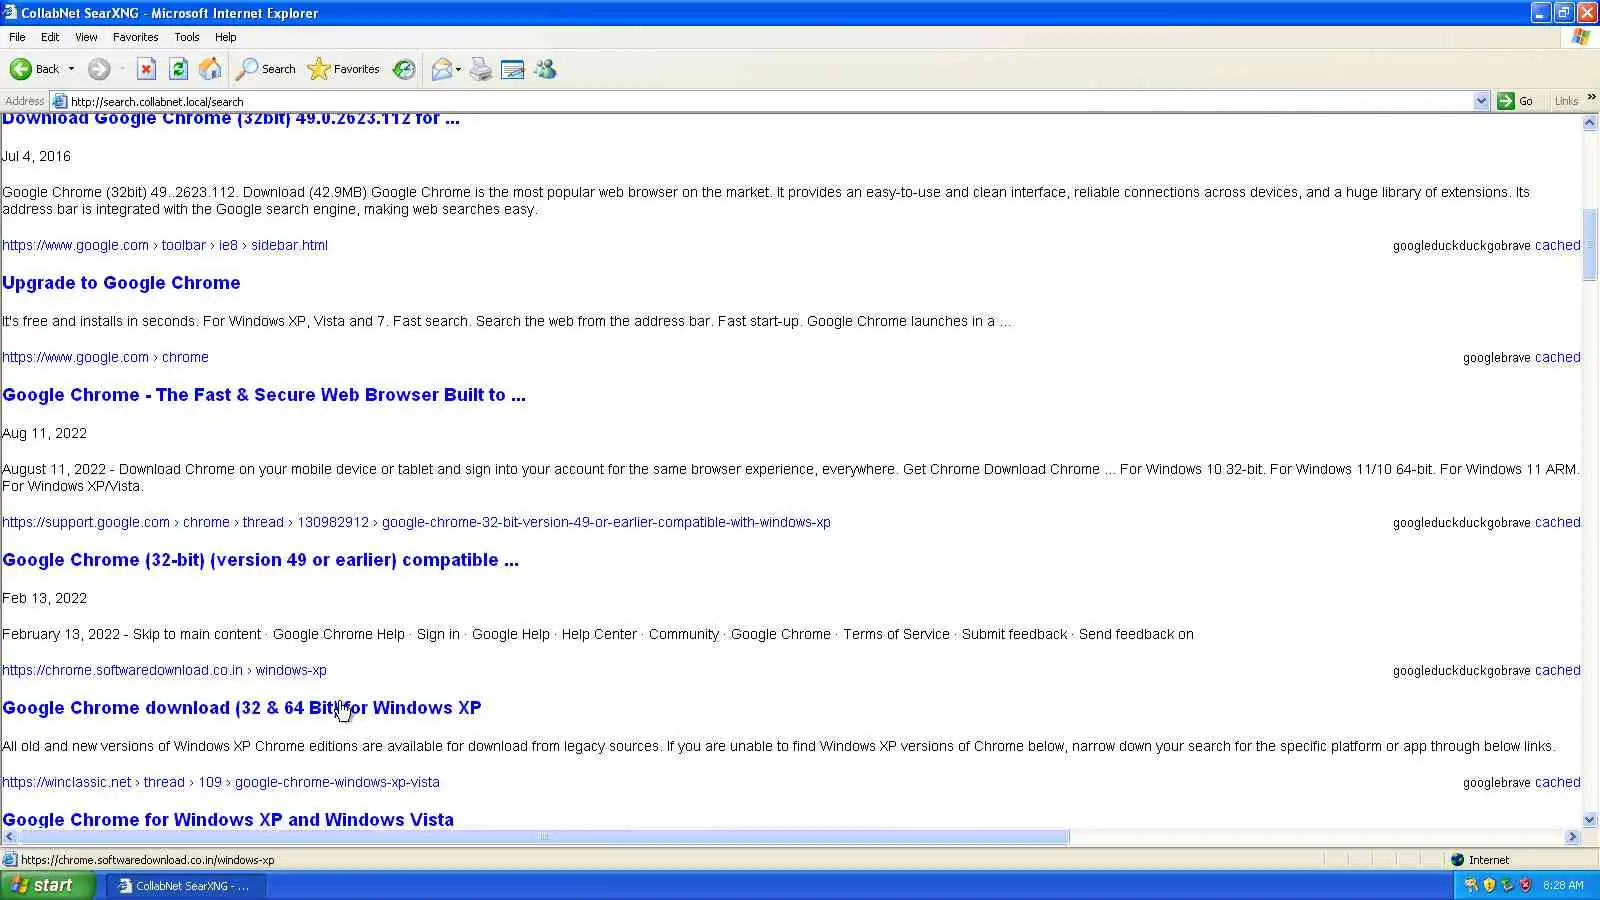
Task: Stop page loading with the red X icon
Action: [x=146, y=69]
